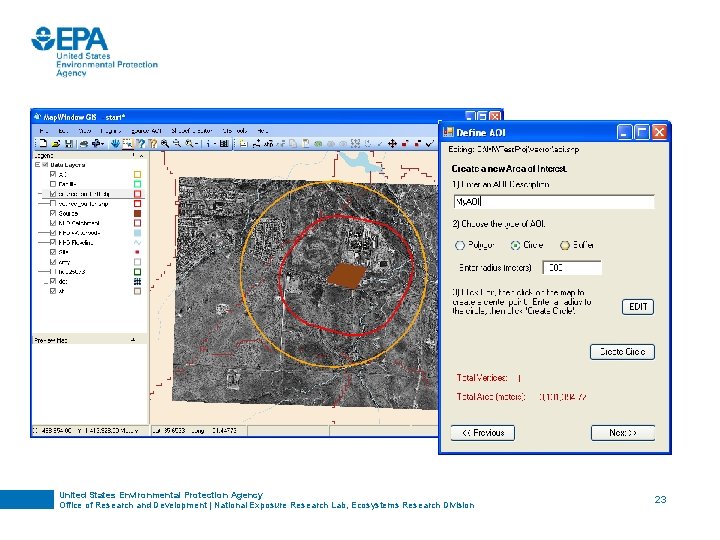This screenshot has height=540, width=720.
Task: Toggle the NHD Flowline layer checkbox
Action: [x=52, y=242]
